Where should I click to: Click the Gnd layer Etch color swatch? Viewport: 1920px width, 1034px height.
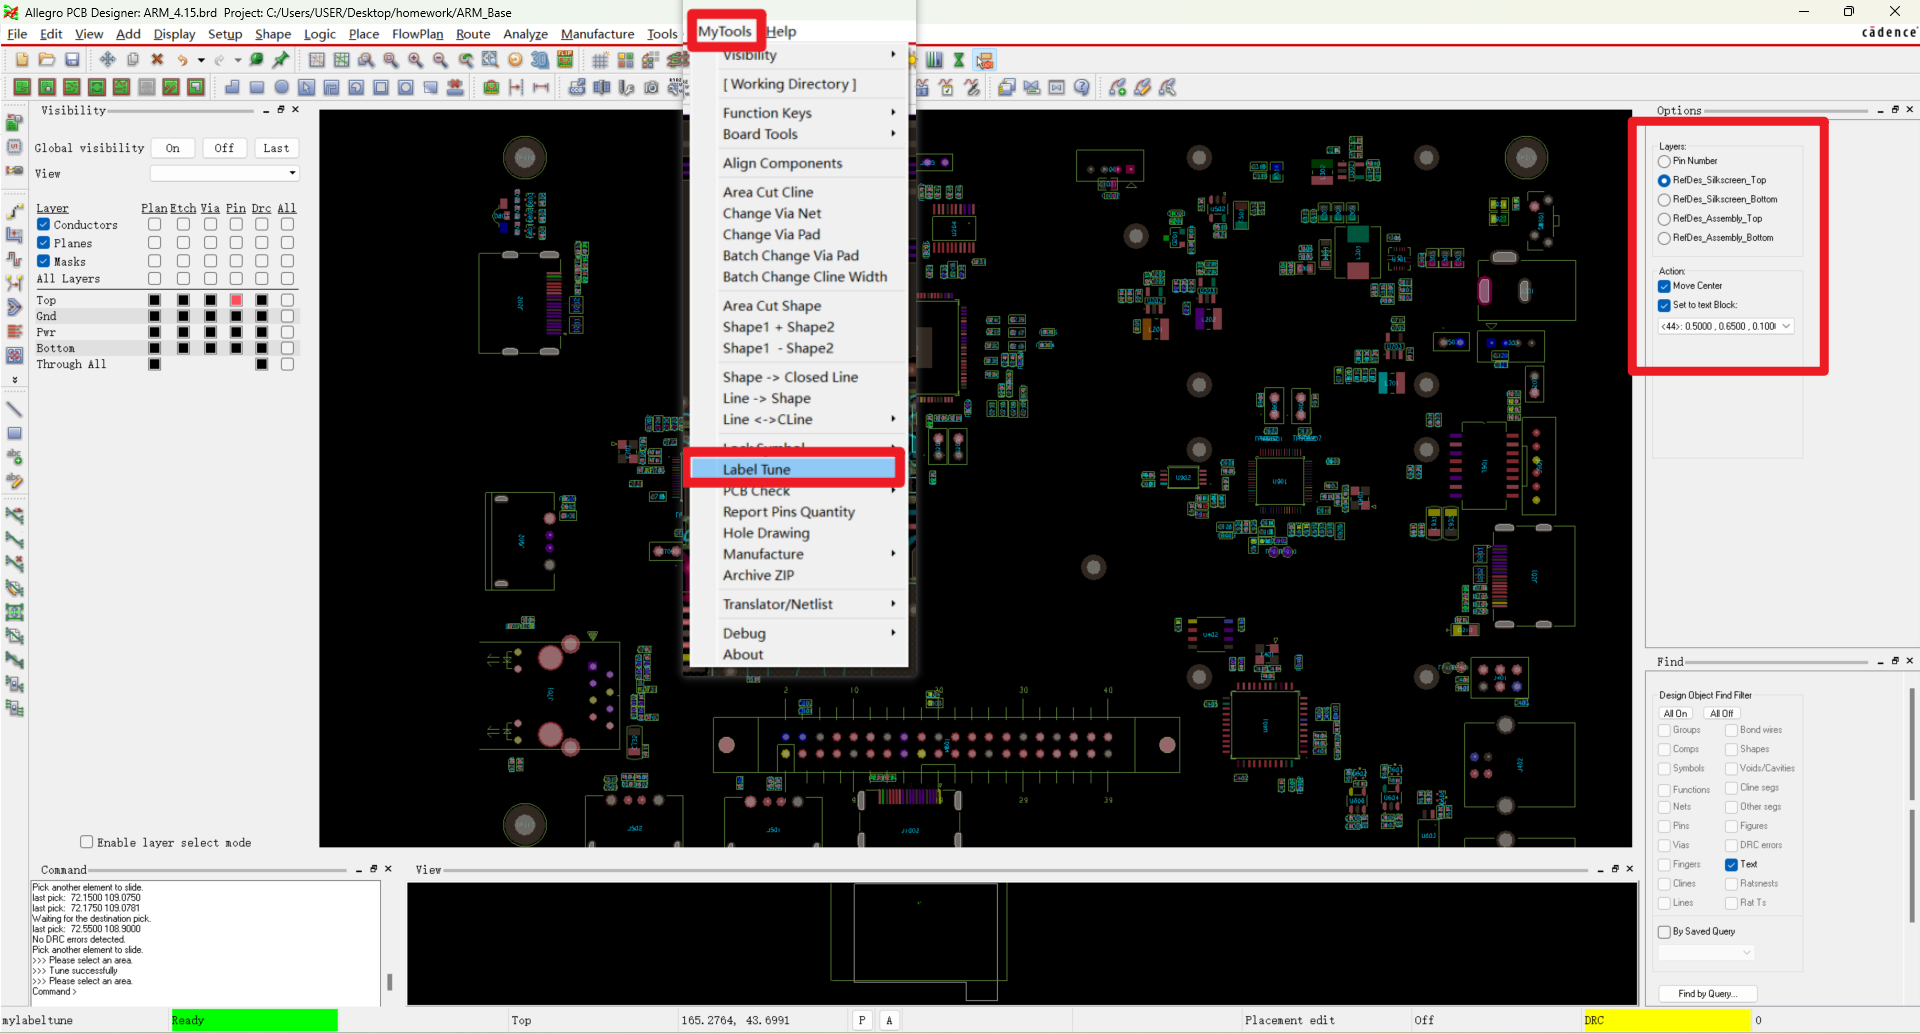[x=183, y=316]
